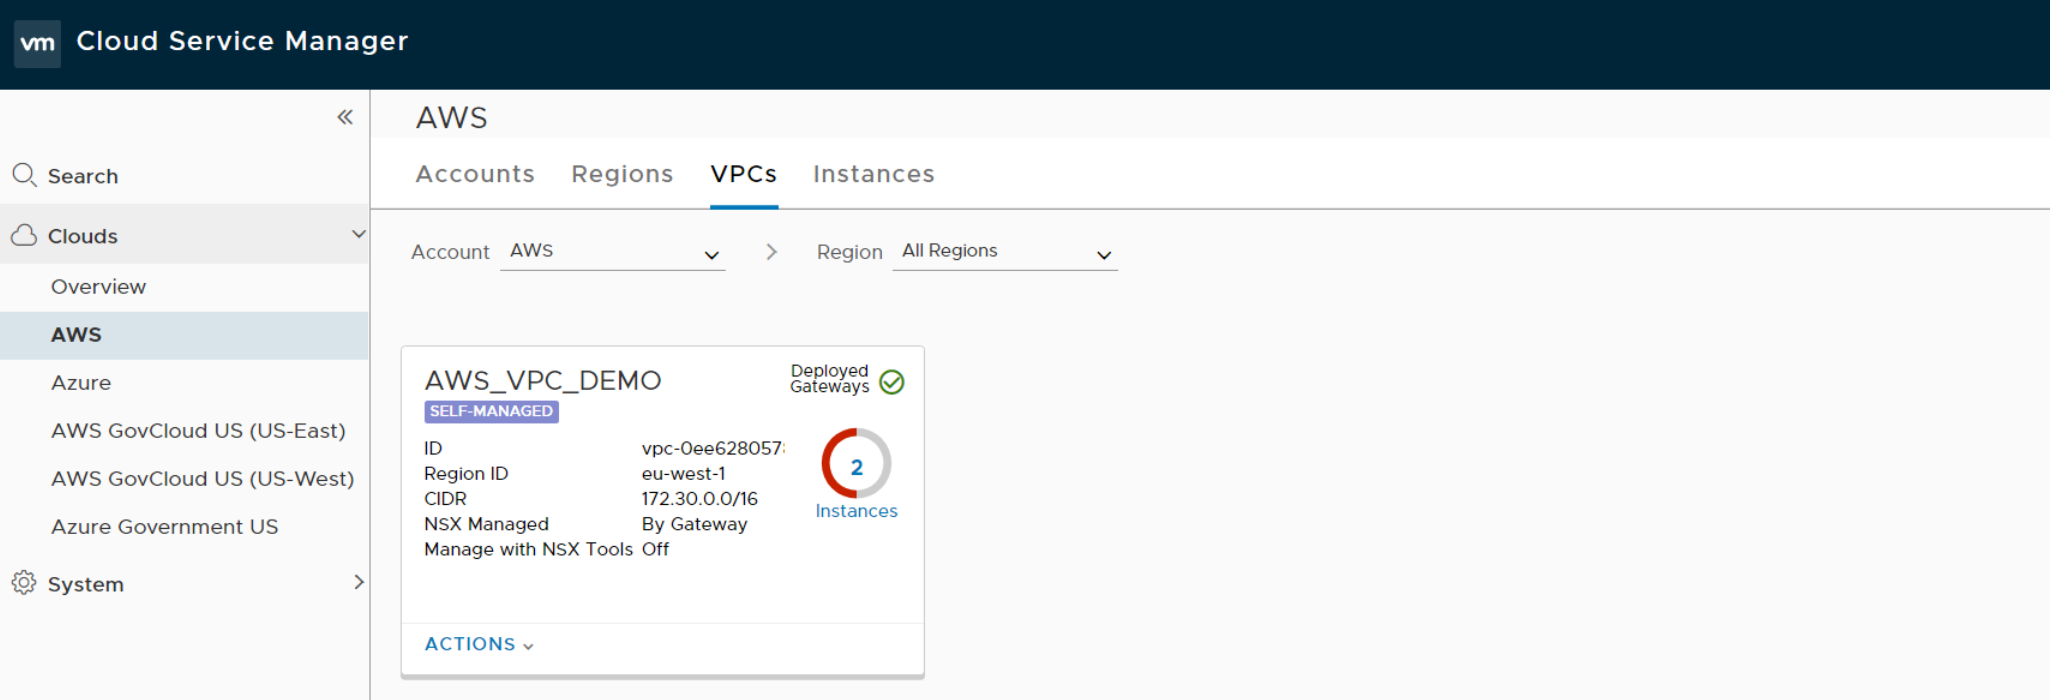Open the ACTIONS dropdown on AWS_VPC_DEMO
The height and width of the screenshot is (700, 2050).
tap(479, 645)
